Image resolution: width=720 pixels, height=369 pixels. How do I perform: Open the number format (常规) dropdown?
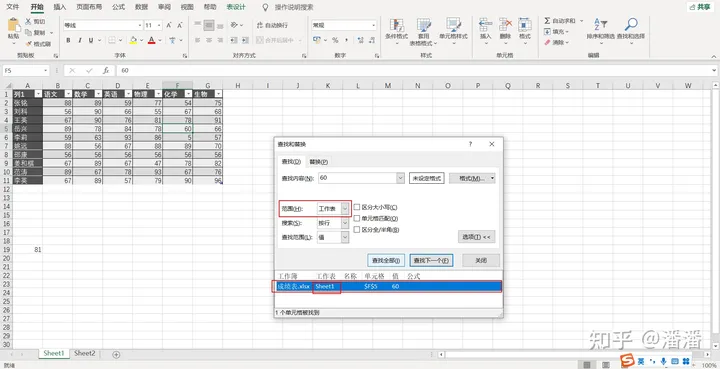(x=374, y=25)
